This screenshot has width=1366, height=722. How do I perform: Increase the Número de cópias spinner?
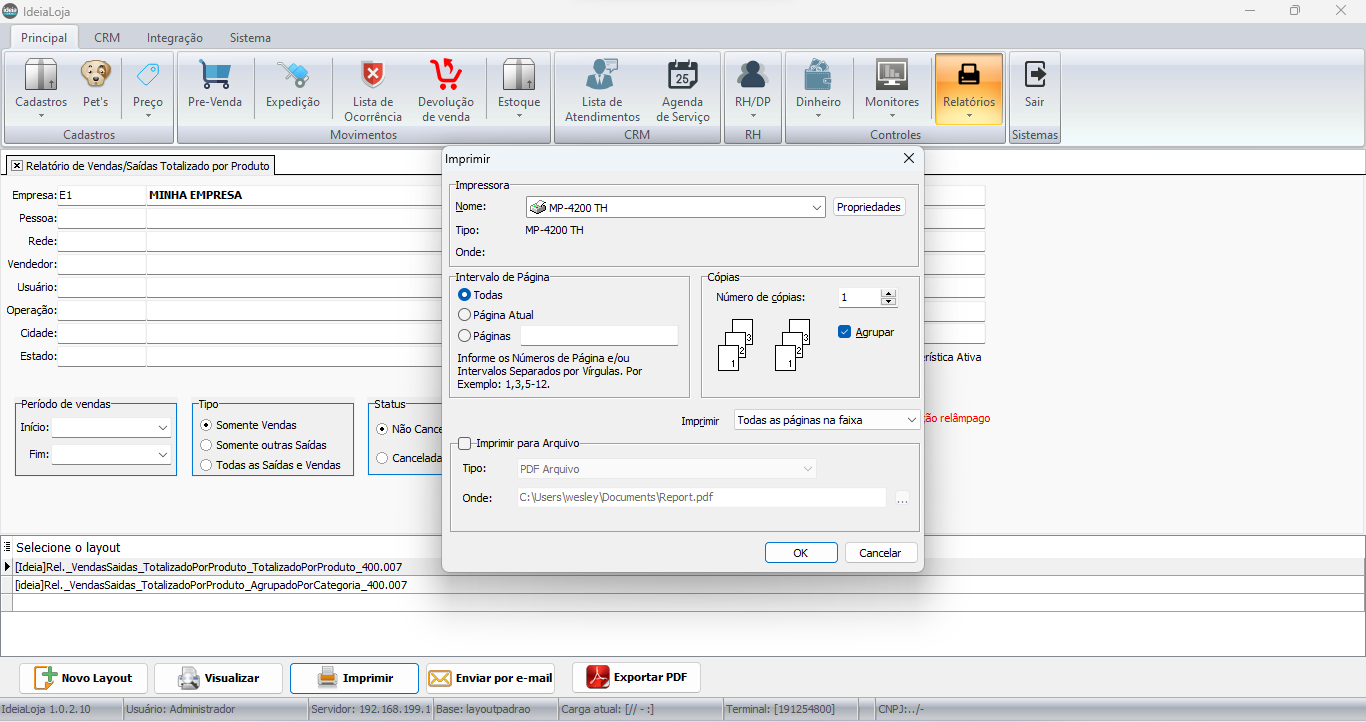(x=888, y=293)
